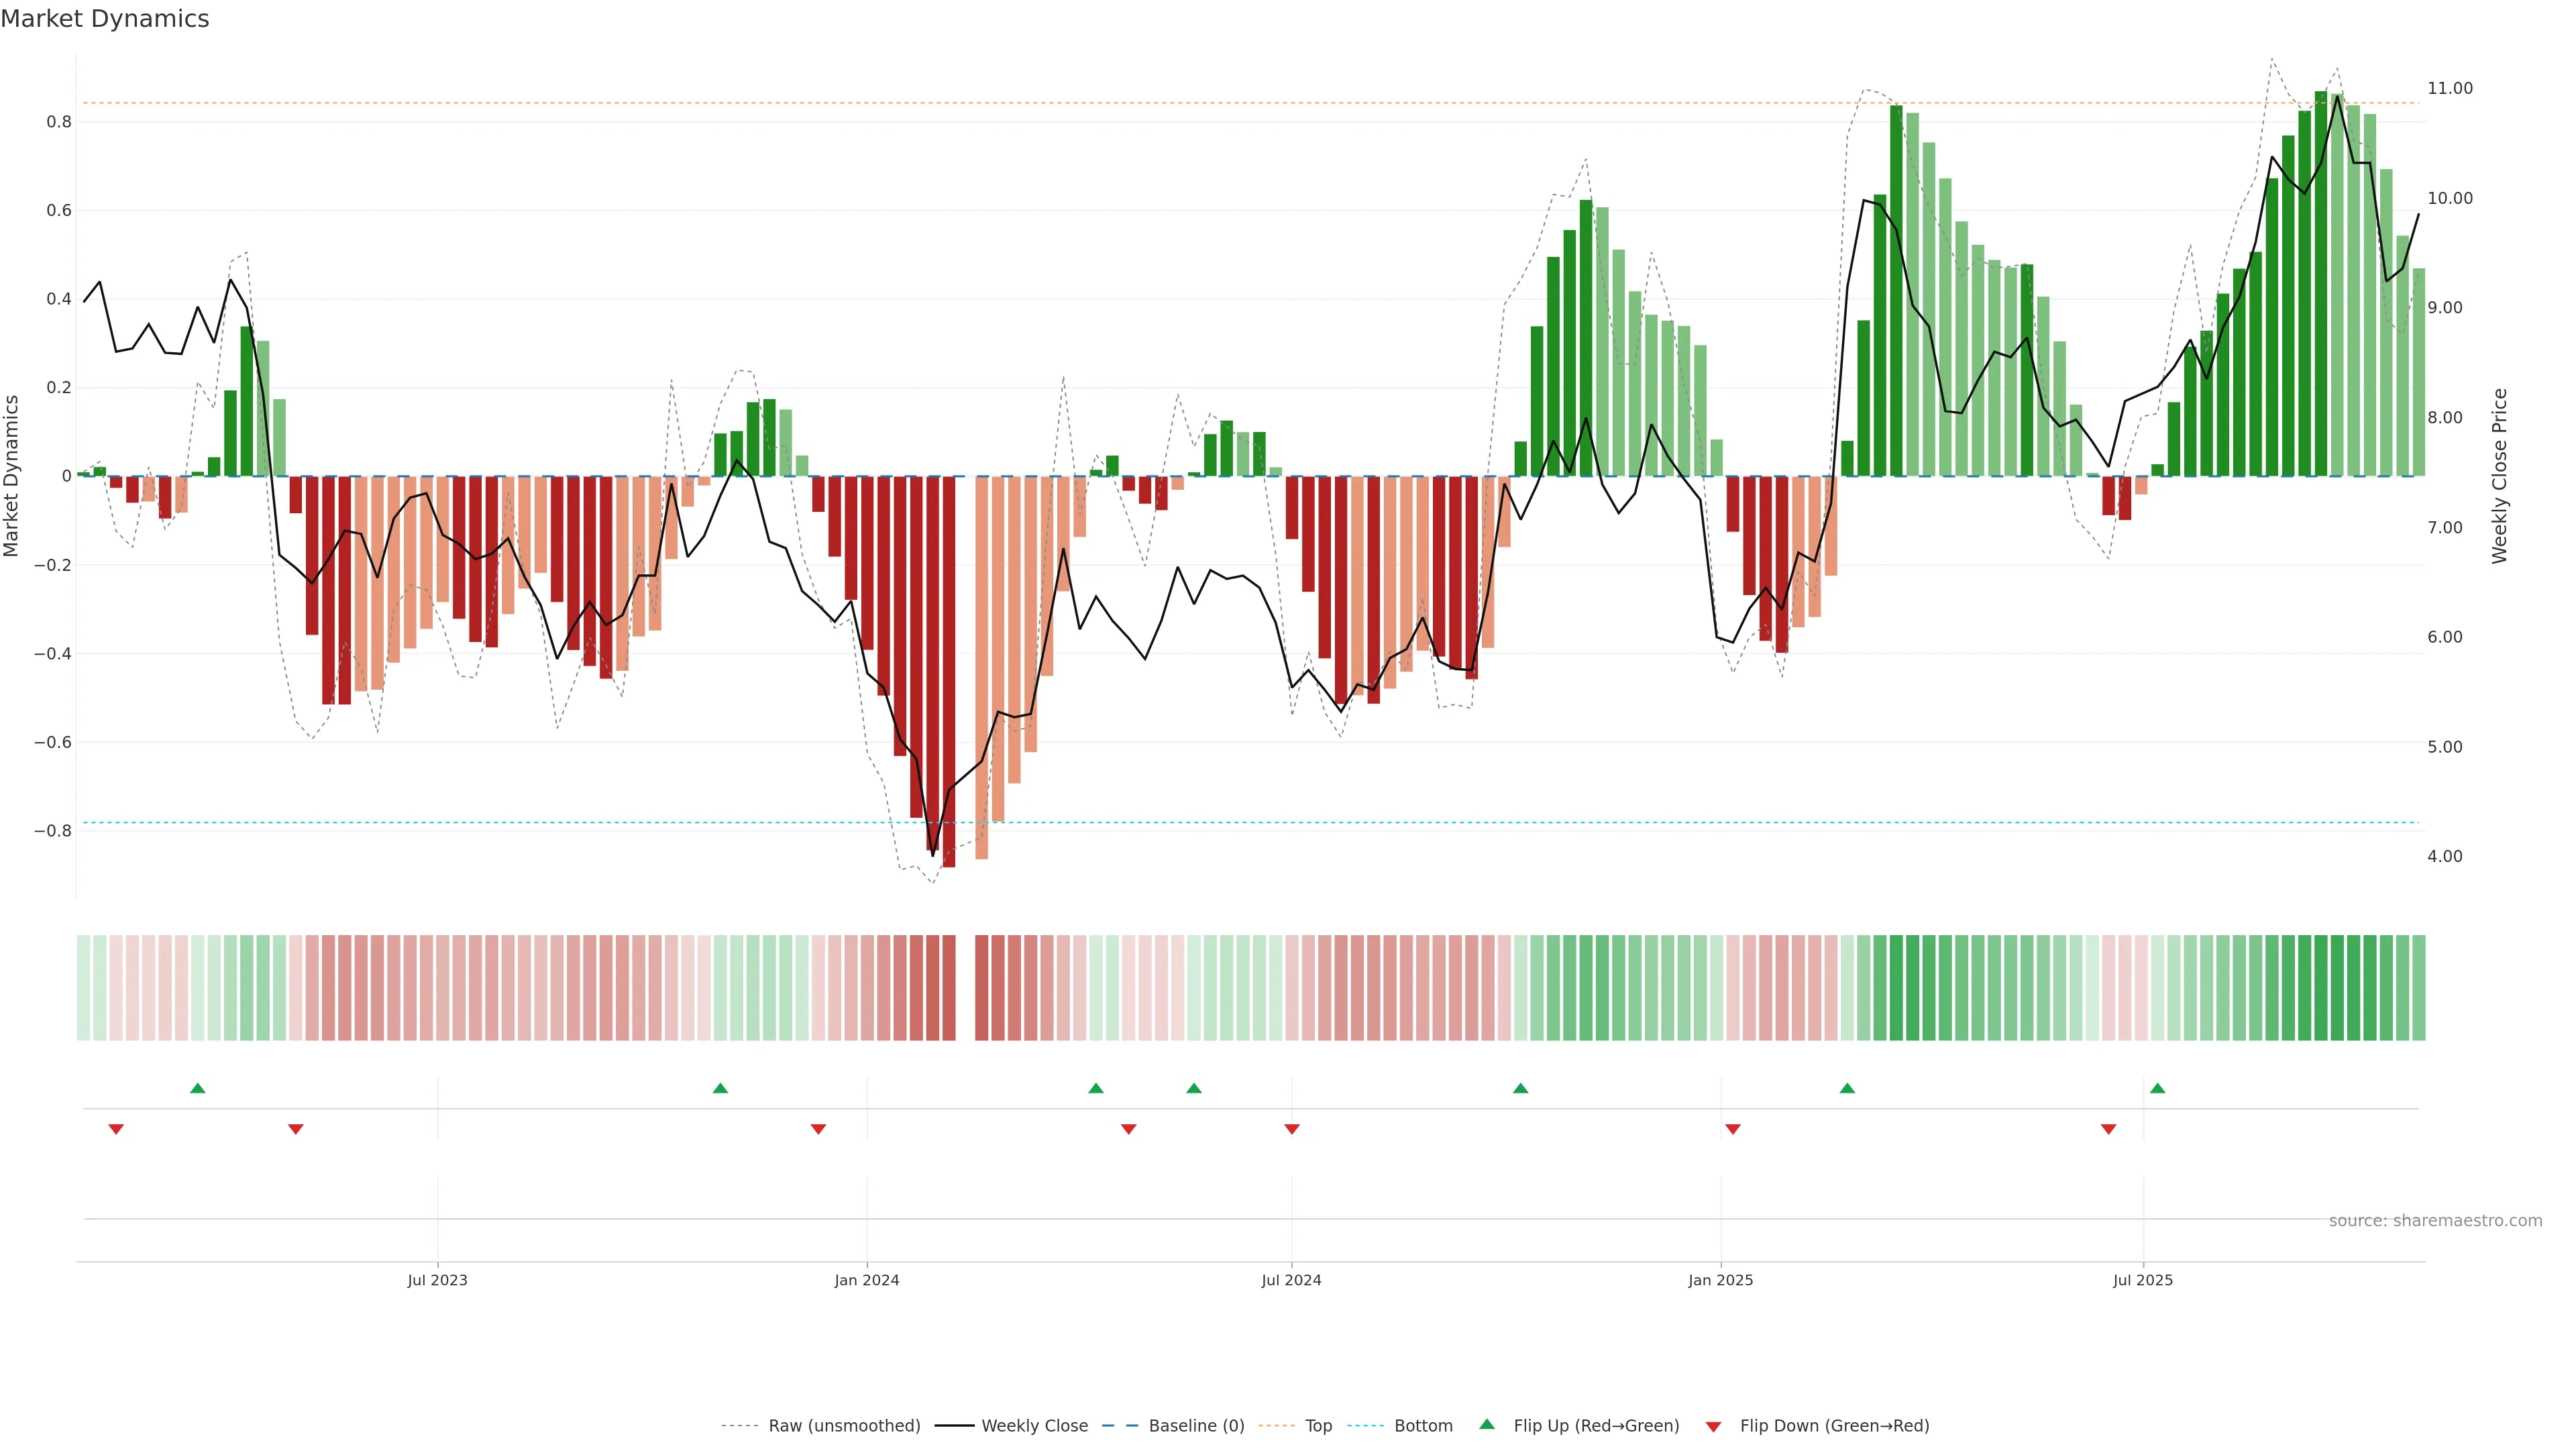Screen dimensions: 2576x1449
Task: Click the Jul 2023 x-axis label
Action: pyautogui.click(x=437, y=1280)
